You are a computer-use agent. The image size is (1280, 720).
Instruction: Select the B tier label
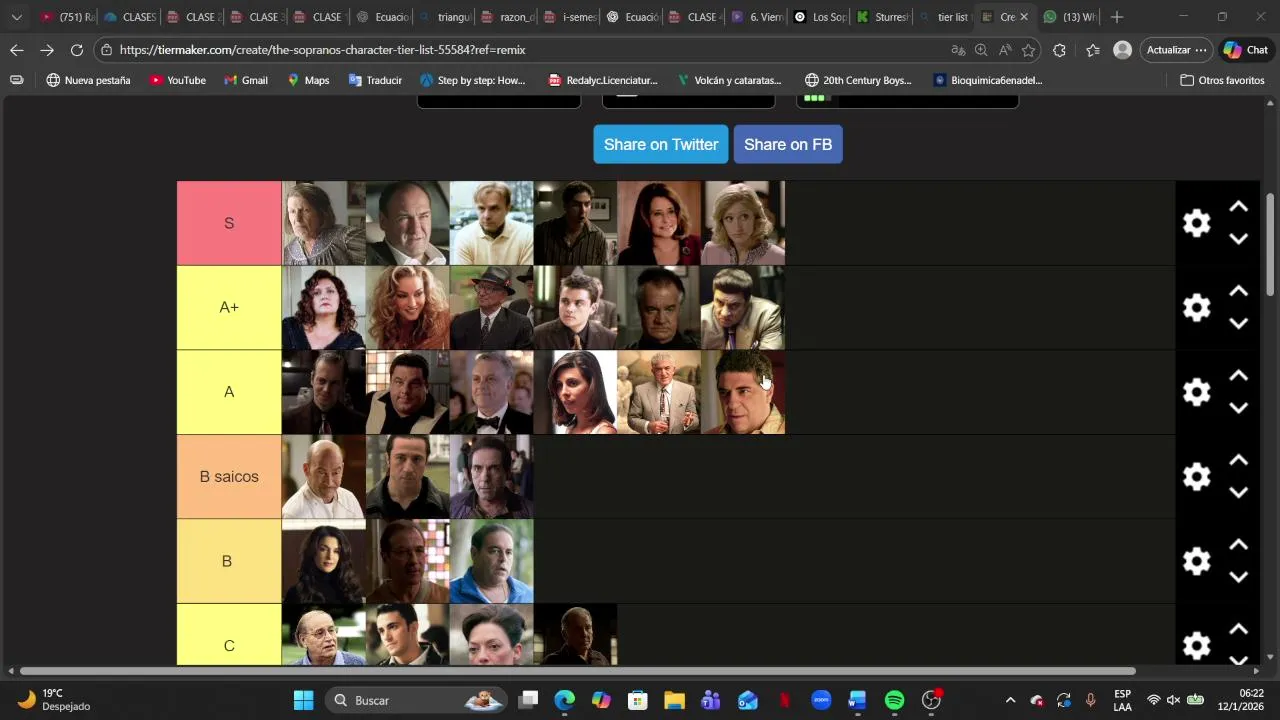coord(229,561)
